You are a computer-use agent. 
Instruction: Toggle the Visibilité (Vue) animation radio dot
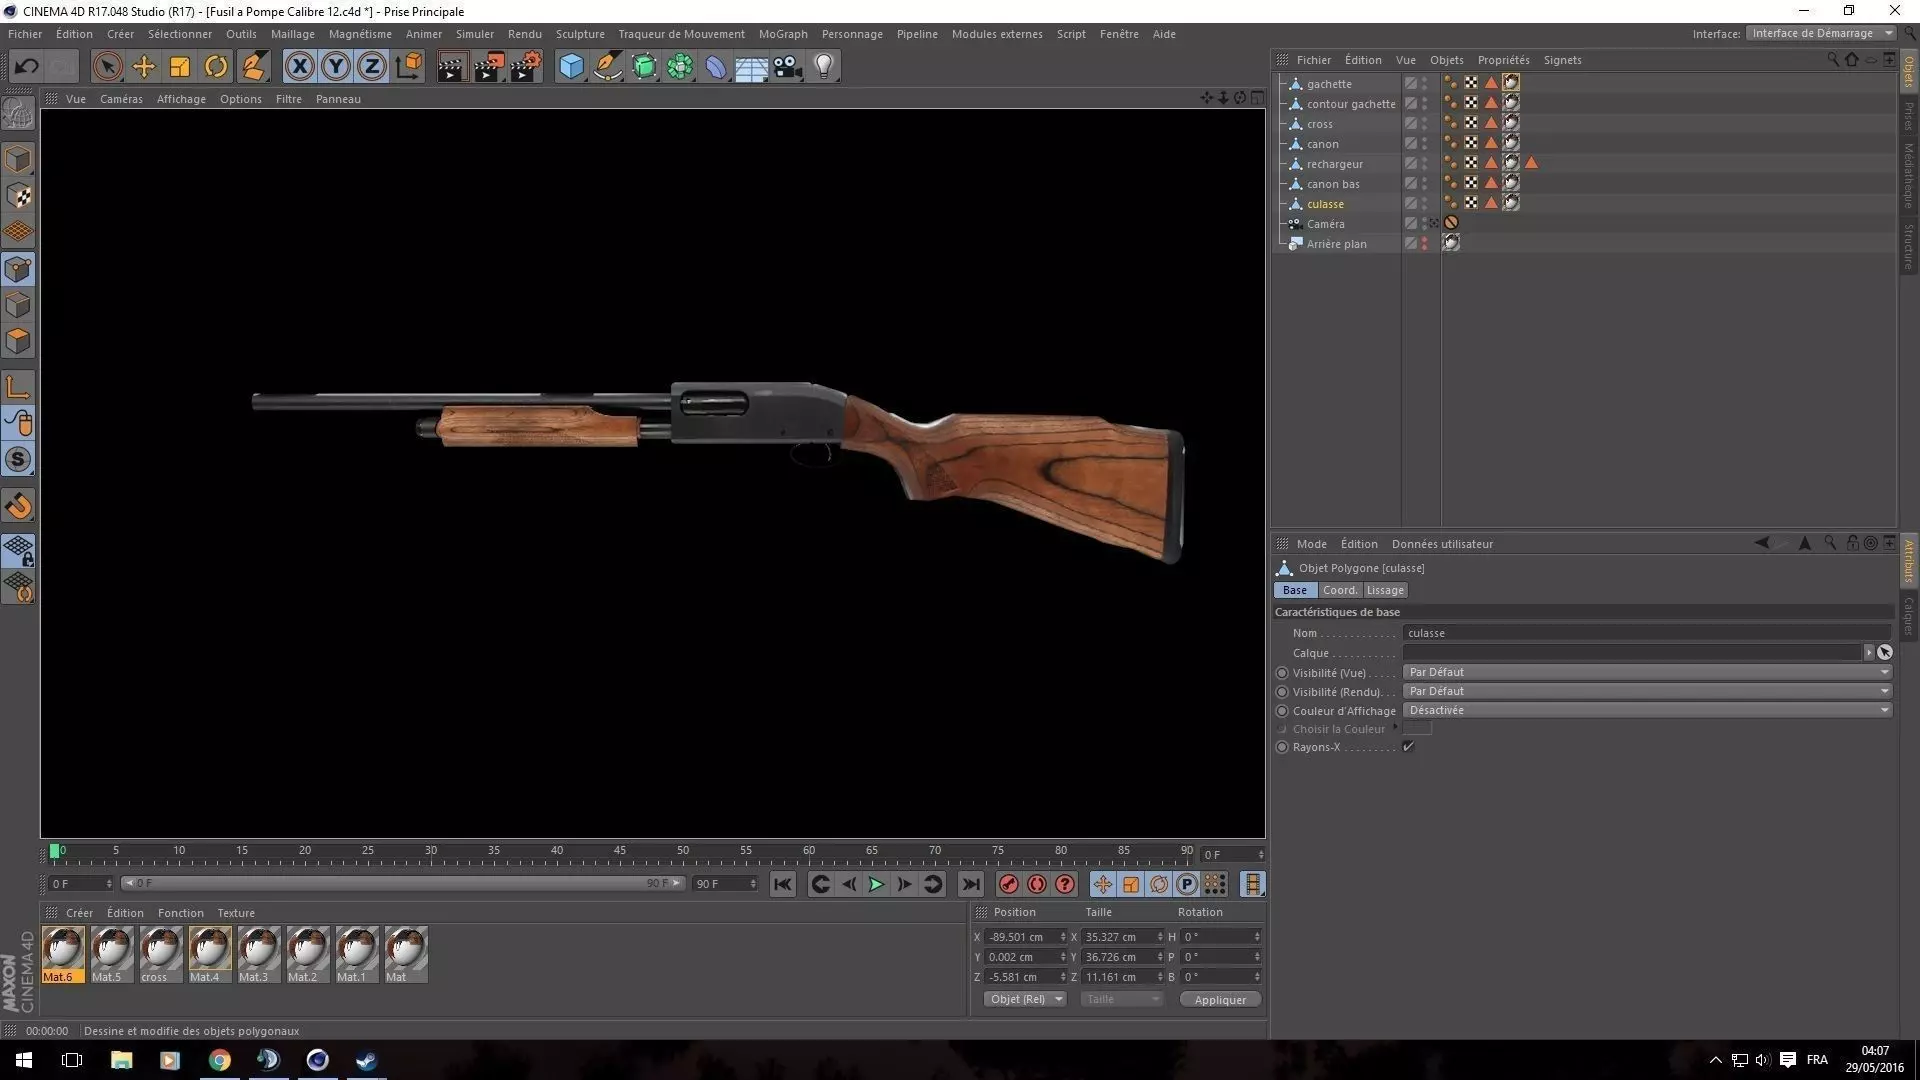pos(1282,673)
